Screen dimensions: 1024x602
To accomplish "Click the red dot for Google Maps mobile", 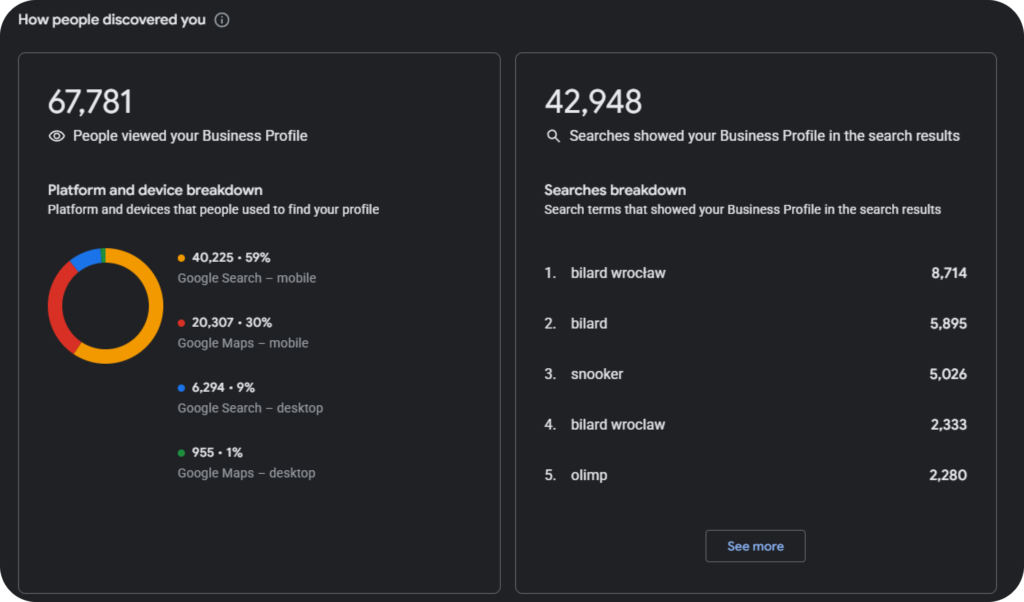I will coord(182,323).
